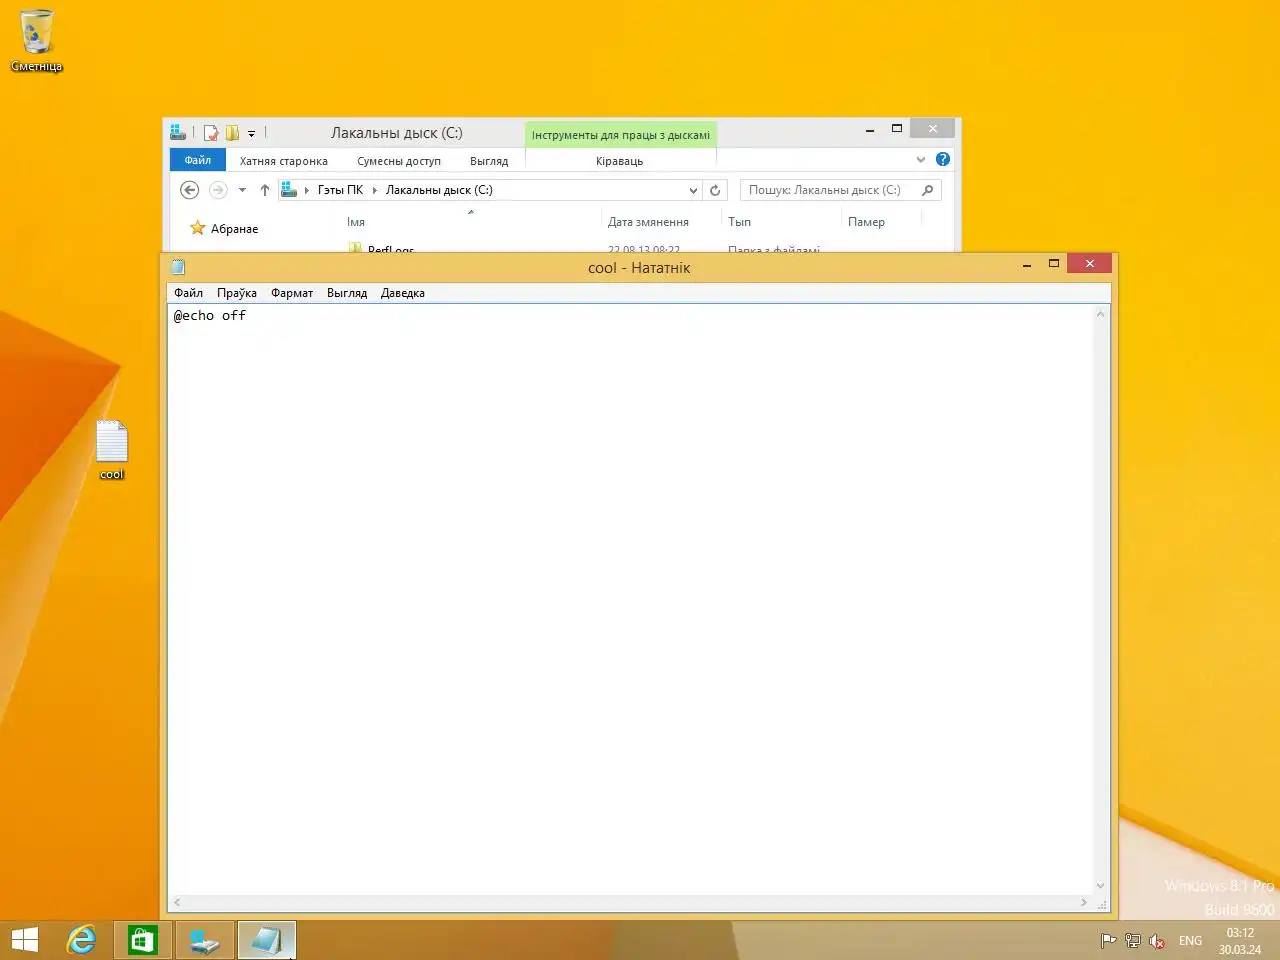Select Абранае in Explorer navigation pane

tap(234, 229)
